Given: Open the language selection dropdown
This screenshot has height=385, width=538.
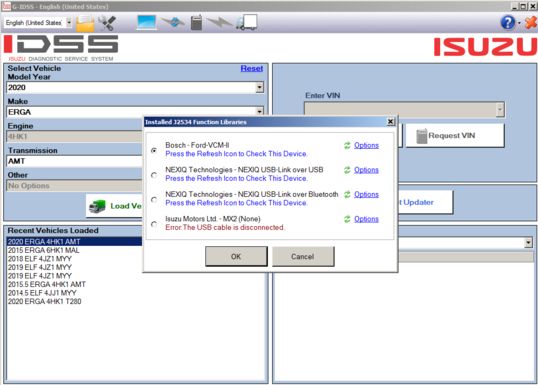Looking at the screenshot, I should pos(69,23).
